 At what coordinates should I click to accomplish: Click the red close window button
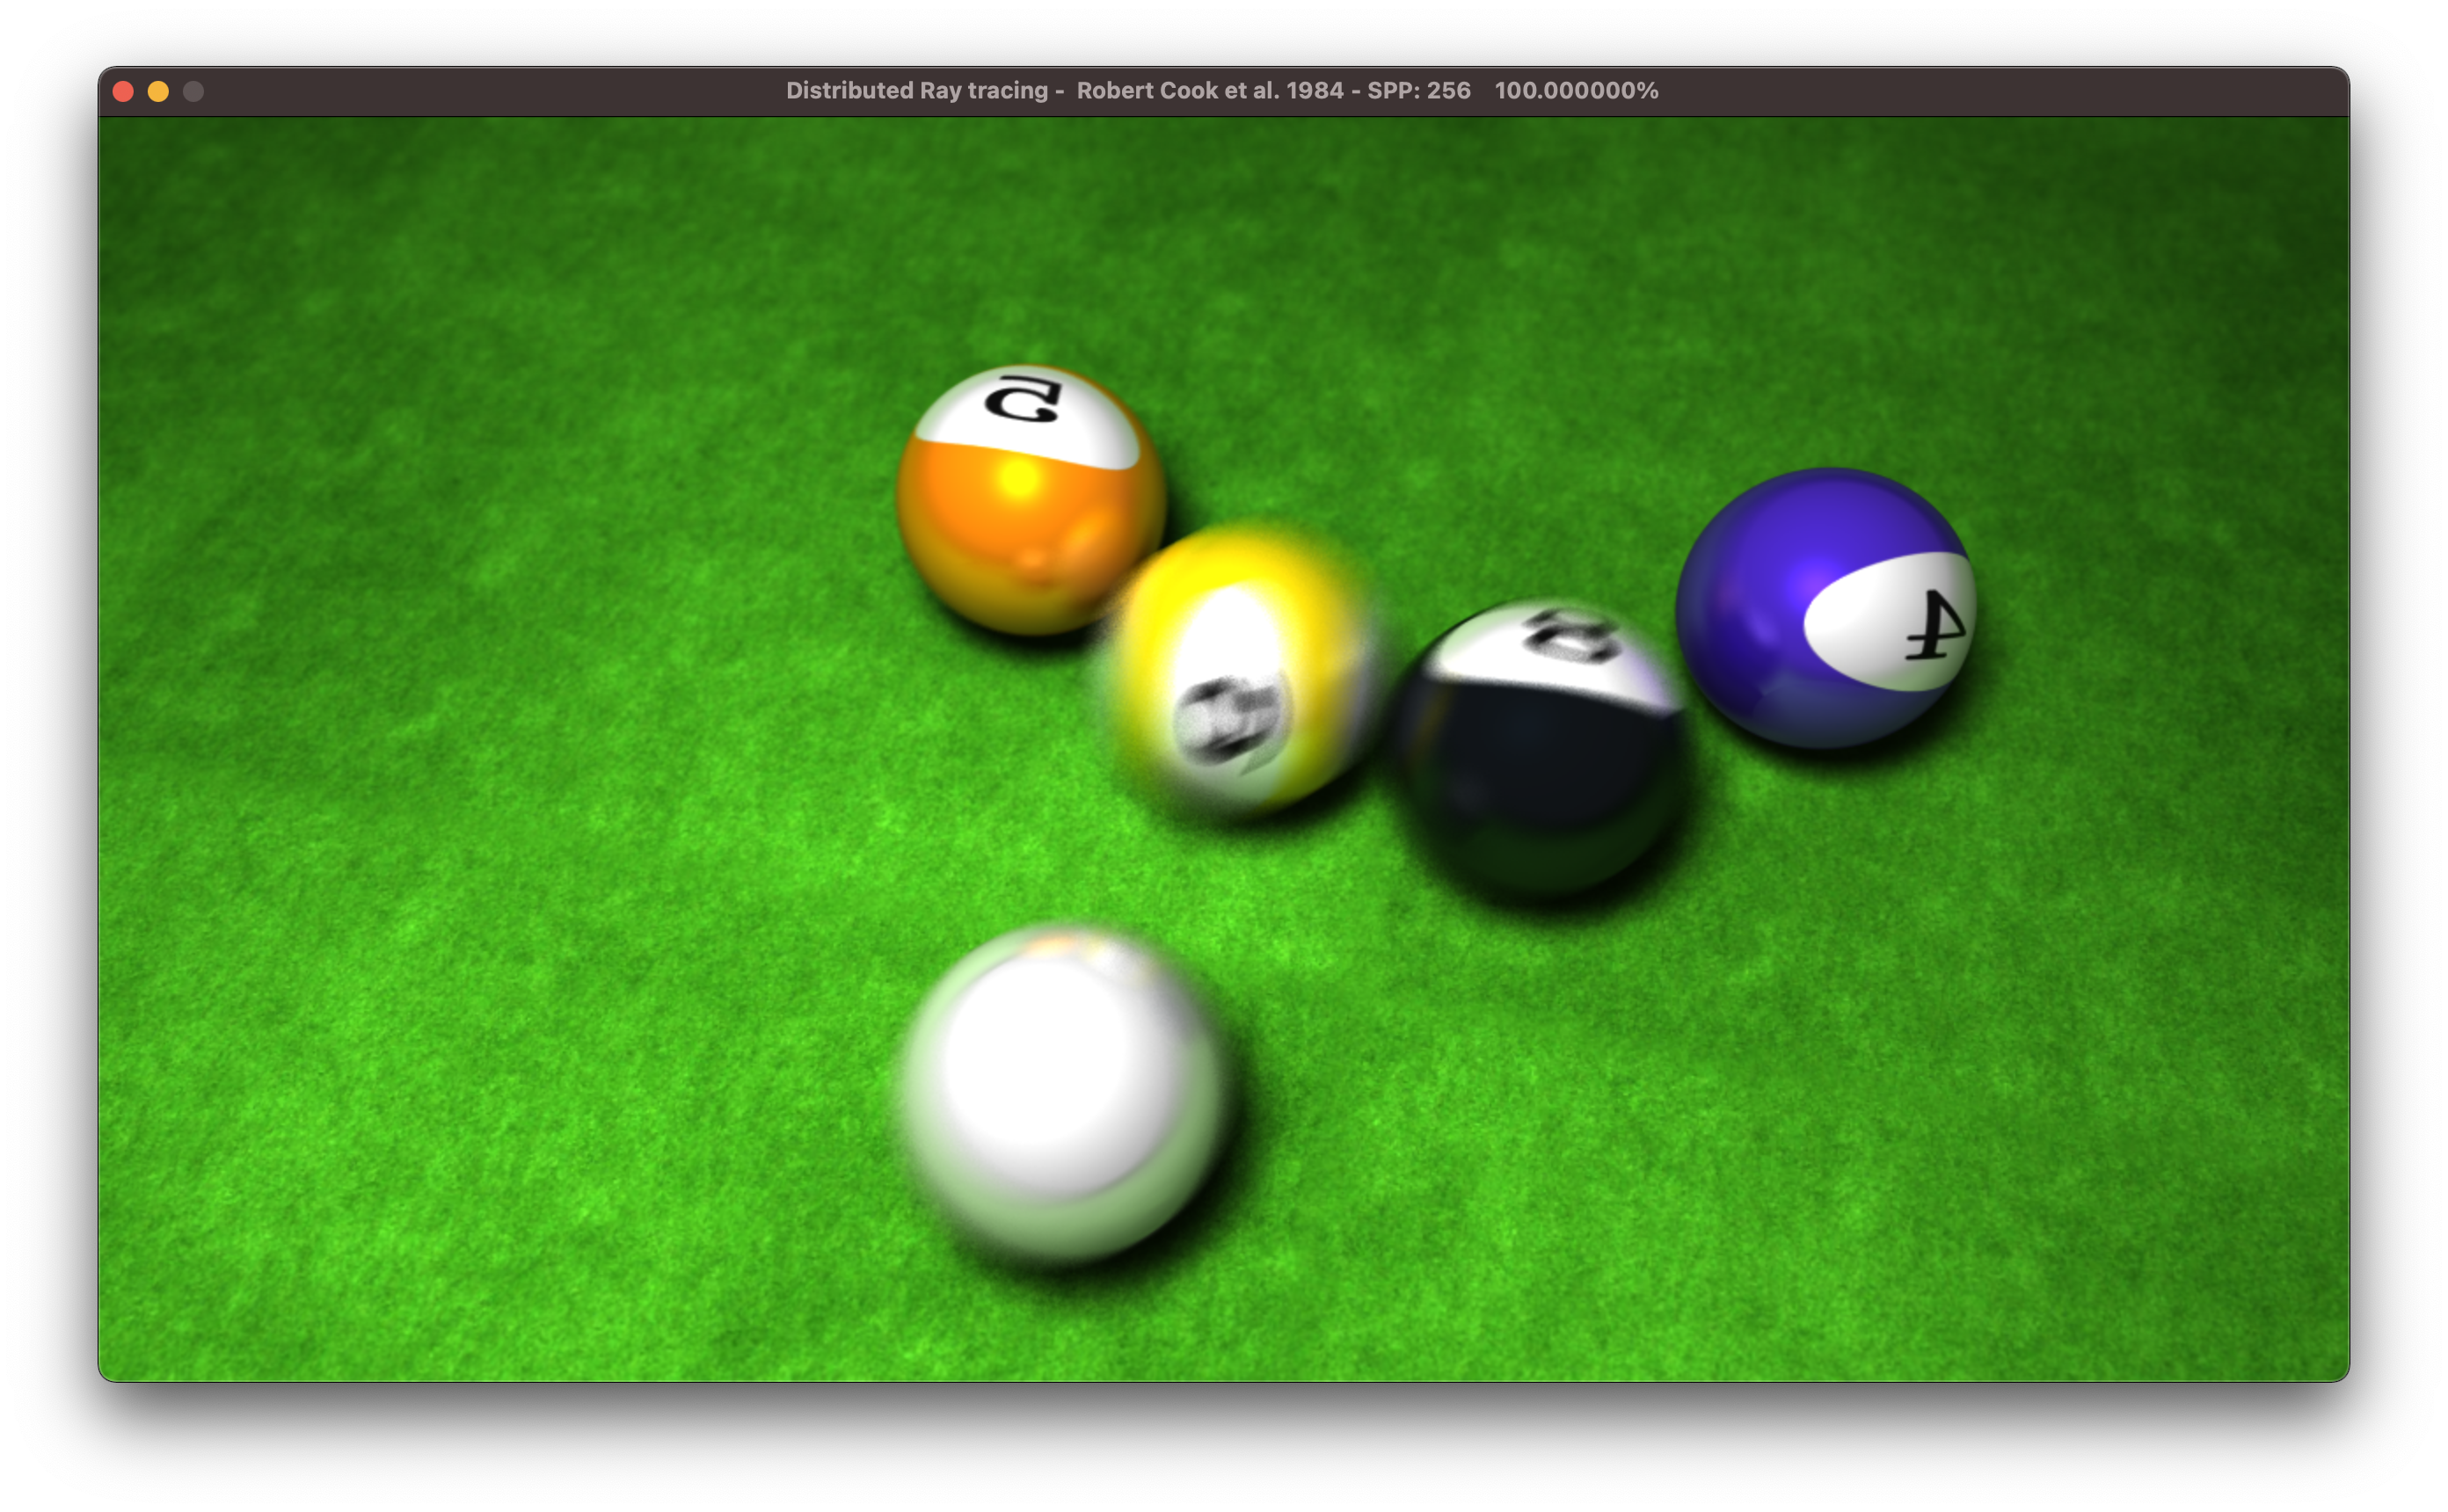click(x=124, y=91)
